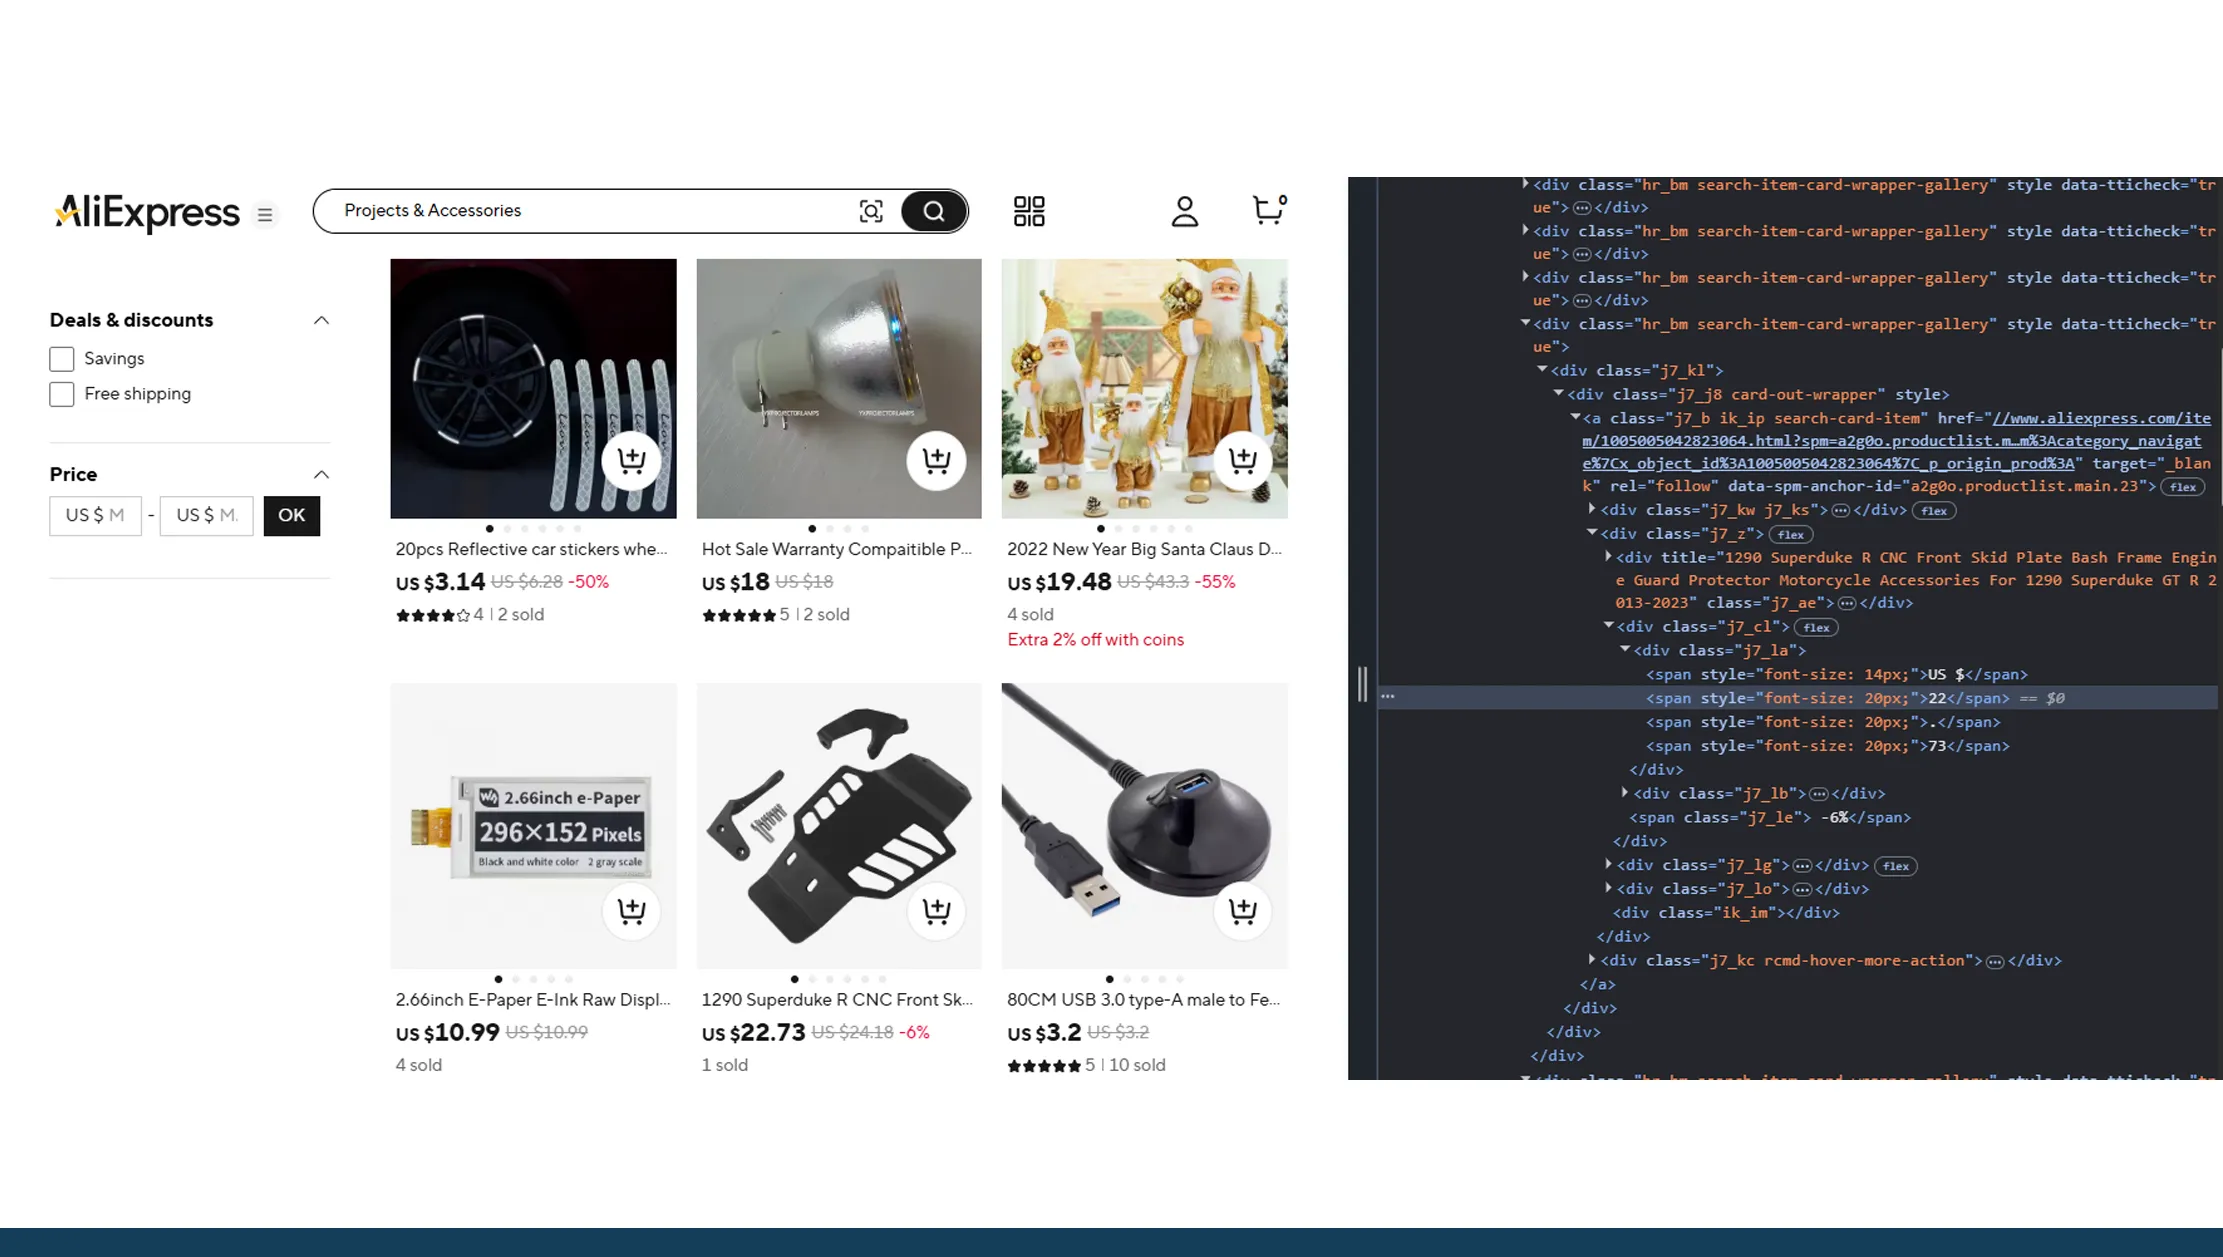Image resolution: width=2223 pixels, height=1257 pixels.
Task: Click the flex badge beside j7_cl div
Action: pyautogui.click(x=1816, y=627)
